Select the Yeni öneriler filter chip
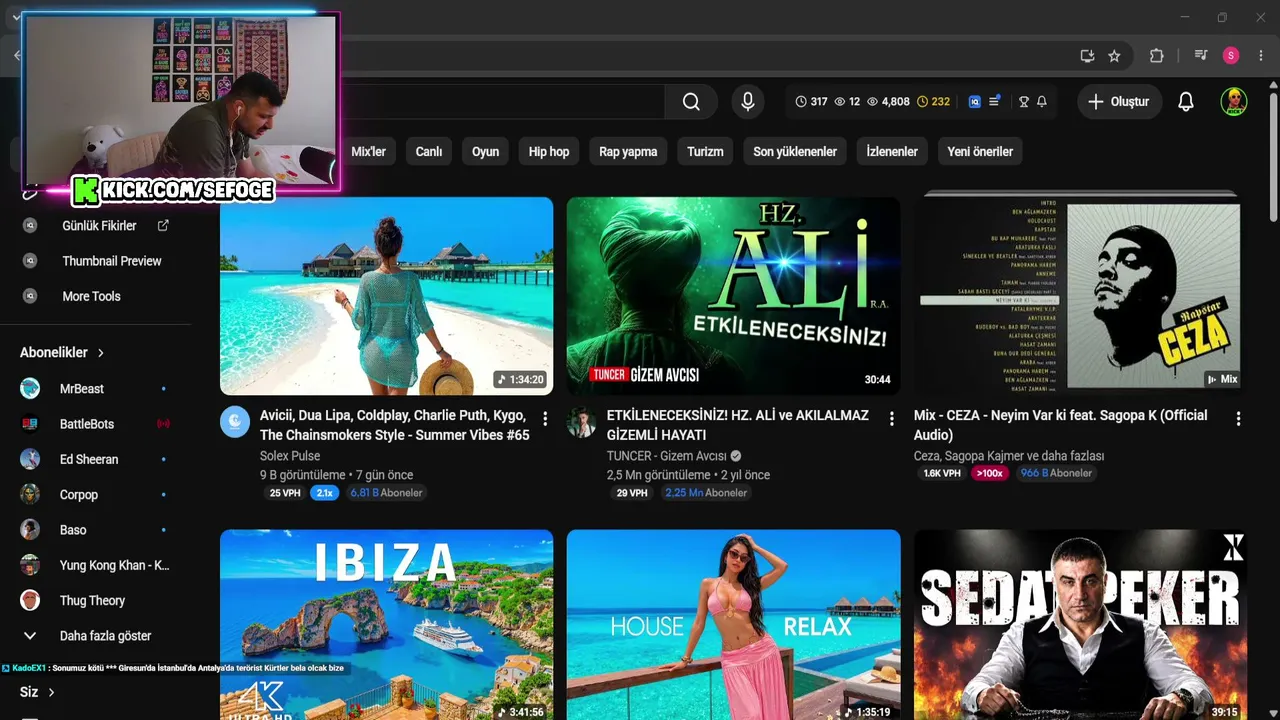This screenshot has height=720, width=1280. click(980, 152)
